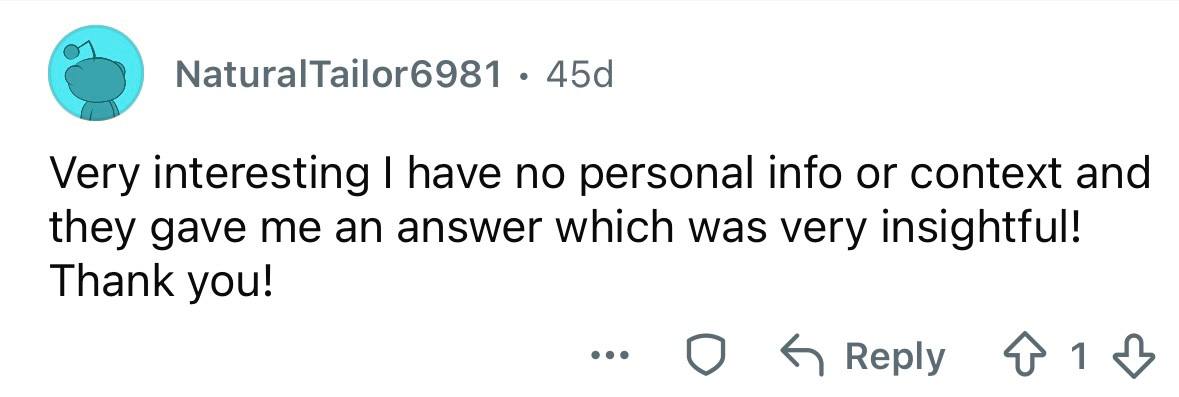The height and width of the screenshot is (397, 1179).
Task: Reply to the comment via Reply label
Action: click(x=895, y=358)
